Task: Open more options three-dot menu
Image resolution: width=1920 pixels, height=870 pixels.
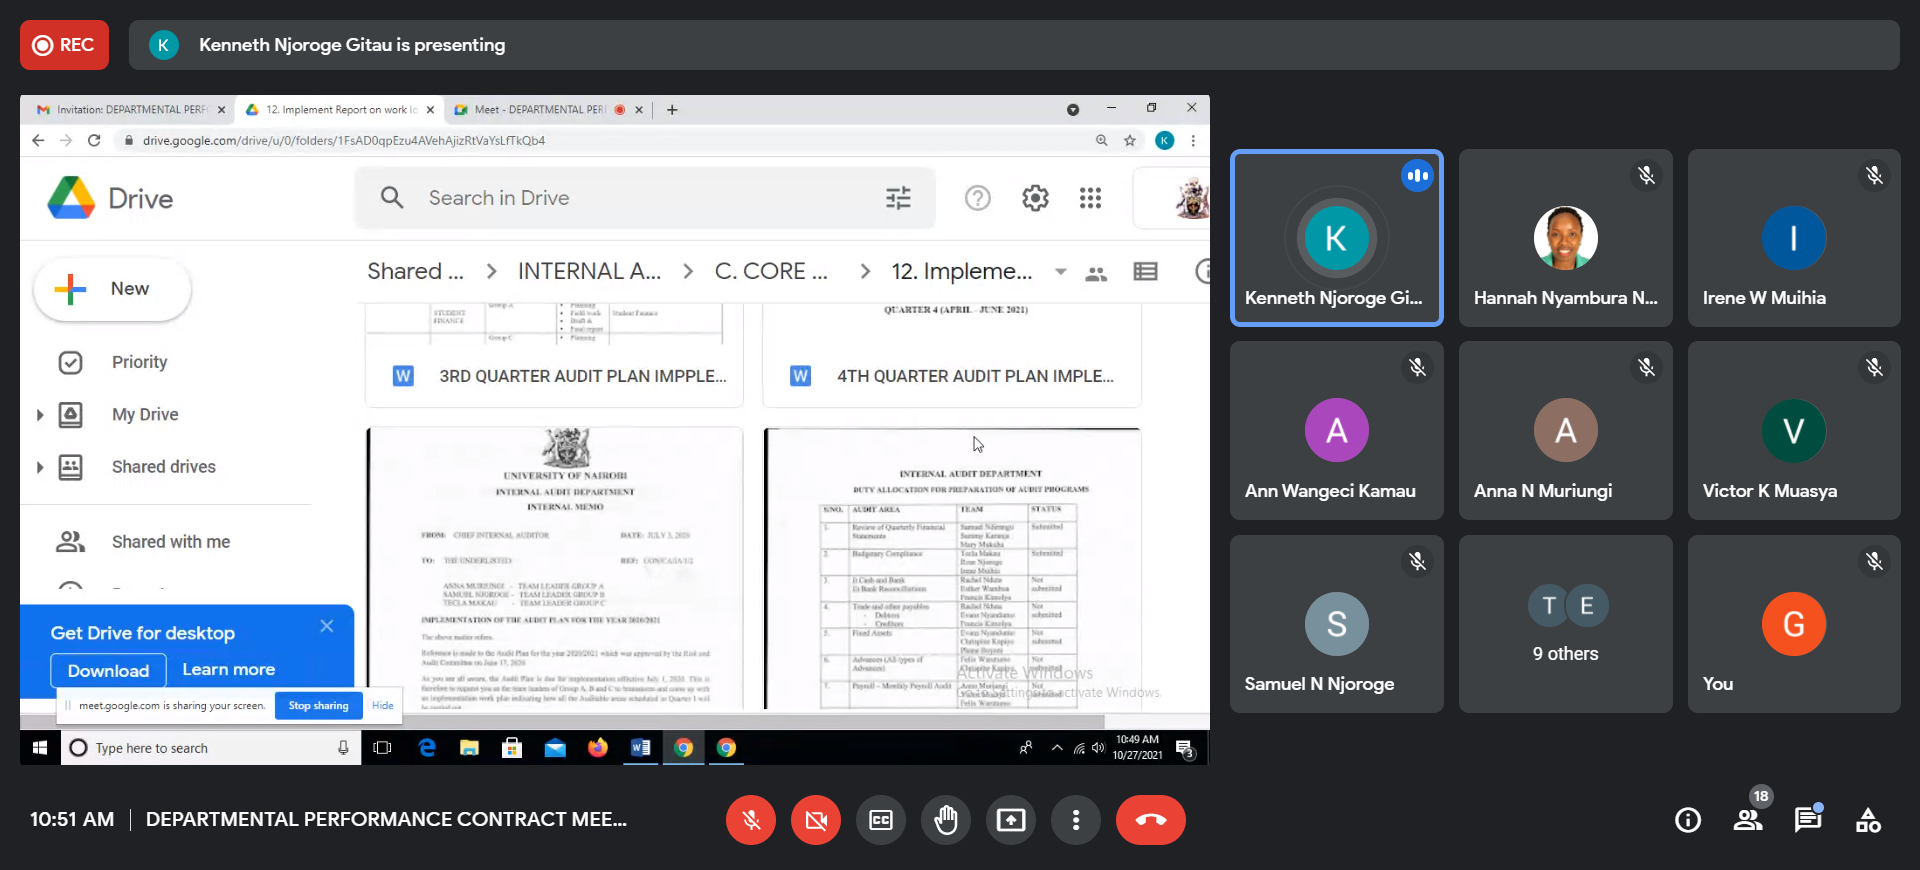Action: coord(1075,820)
